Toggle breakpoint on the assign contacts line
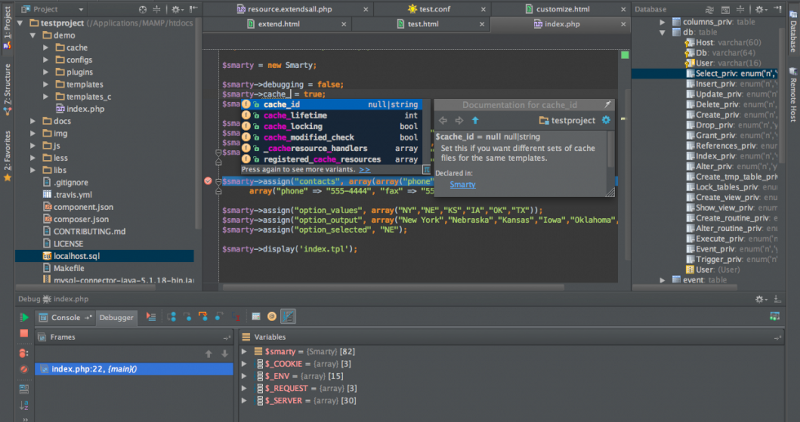 tap(208, 181)
